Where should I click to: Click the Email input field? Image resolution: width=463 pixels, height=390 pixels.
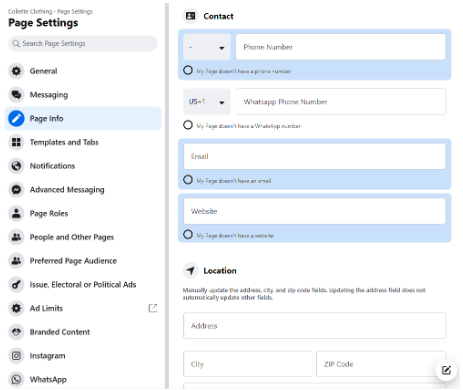314,156
